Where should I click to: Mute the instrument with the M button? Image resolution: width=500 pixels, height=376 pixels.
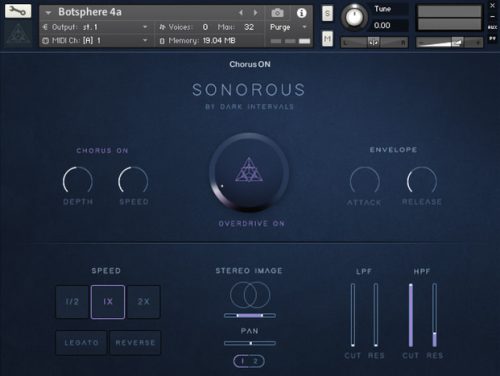click(327, 39)
